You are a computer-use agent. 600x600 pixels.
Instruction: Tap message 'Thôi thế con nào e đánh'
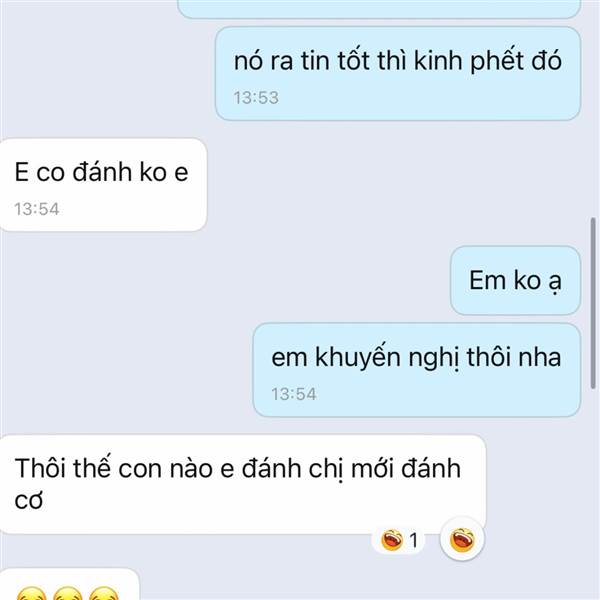tap(243, 484)
